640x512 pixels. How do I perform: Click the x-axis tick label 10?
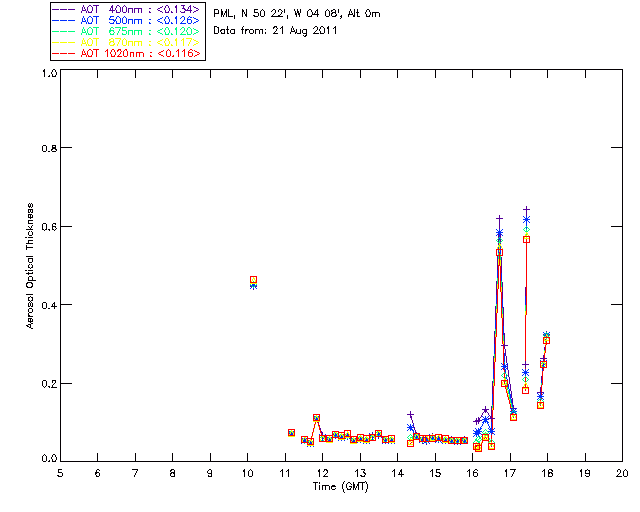[247, 473]
